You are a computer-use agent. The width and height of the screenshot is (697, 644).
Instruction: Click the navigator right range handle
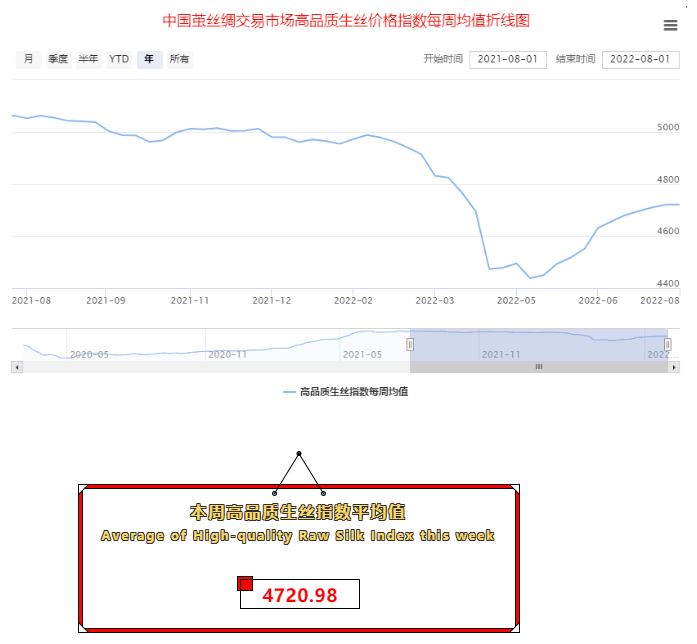tap(668, 344)
